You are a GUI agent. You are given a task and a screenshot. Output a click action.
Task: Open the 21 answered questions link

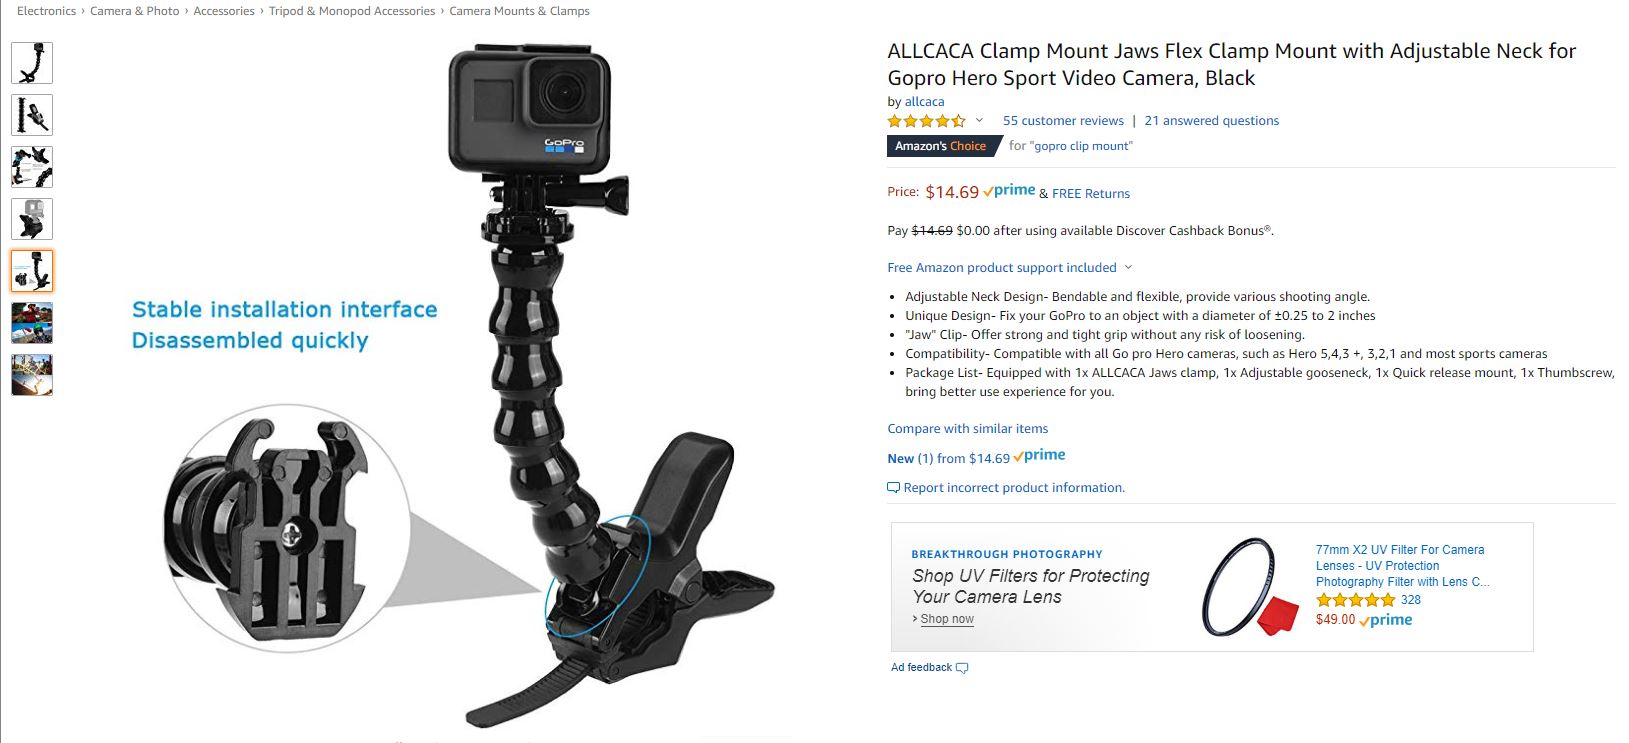pyautogui.click(x=1211, y=120)
